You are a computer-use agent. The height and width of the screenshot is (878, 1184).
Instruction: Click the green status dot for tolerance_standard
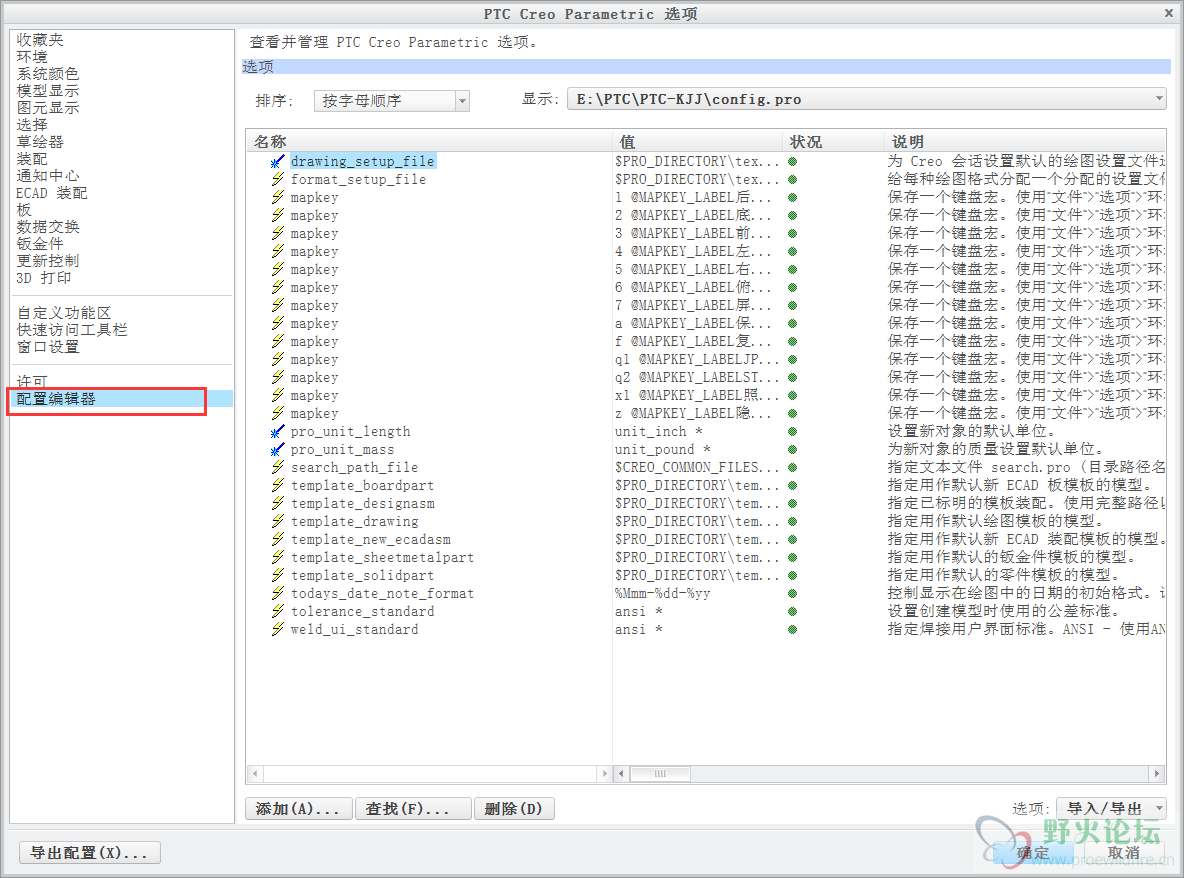point(793,612)
